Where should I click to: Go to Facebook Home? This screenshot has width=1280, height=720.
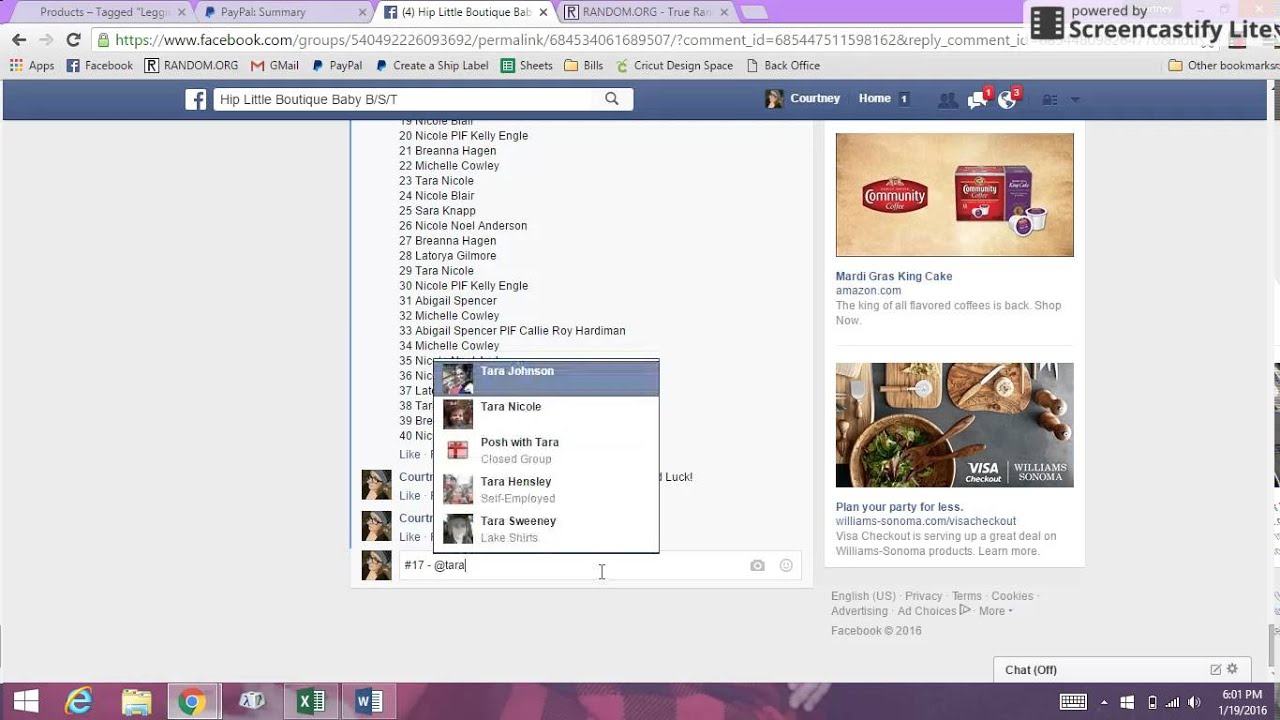874,98
